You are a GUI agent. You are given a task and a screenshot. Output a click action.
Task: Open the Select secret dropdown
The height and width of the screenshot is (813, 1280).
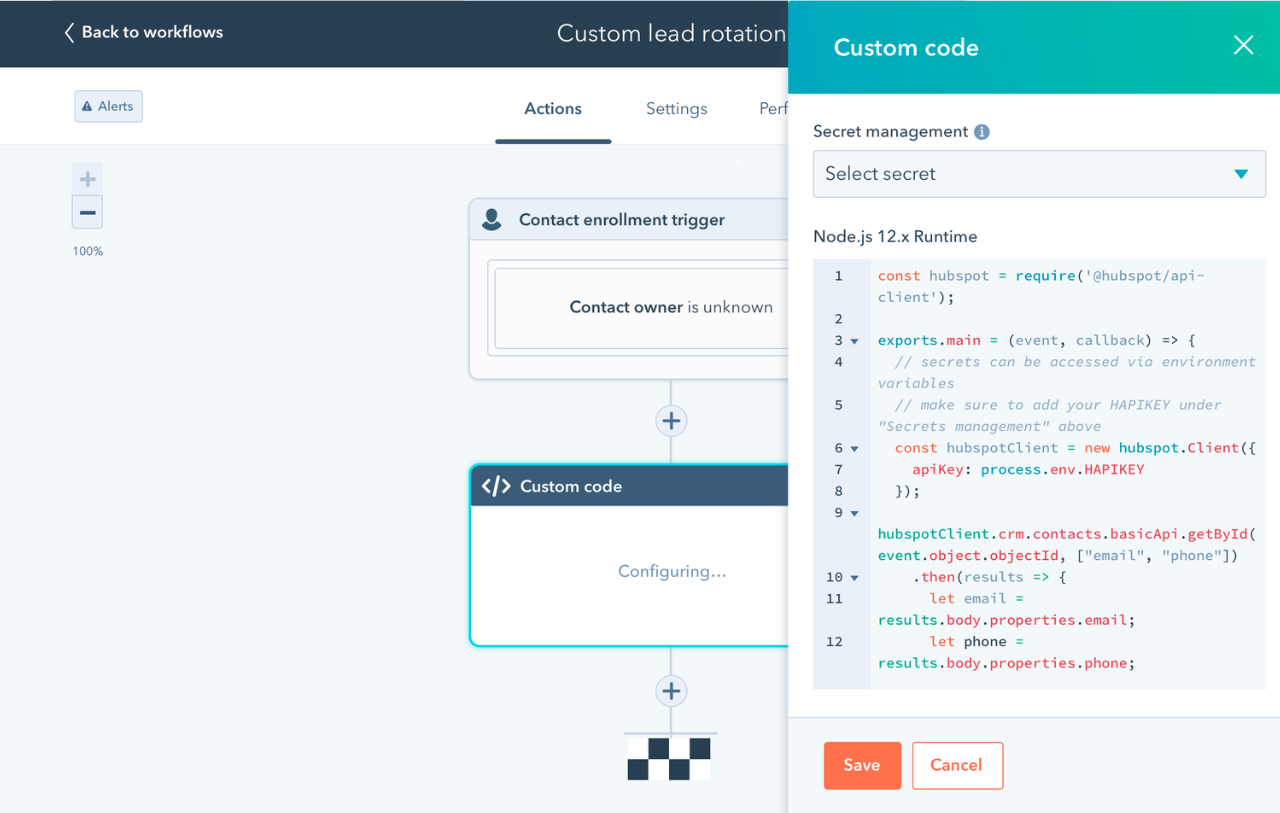[1039, 174]
